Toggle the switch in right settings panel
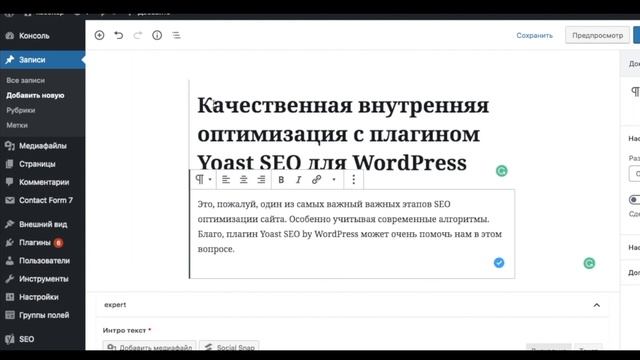 click(x=634, y=200)
